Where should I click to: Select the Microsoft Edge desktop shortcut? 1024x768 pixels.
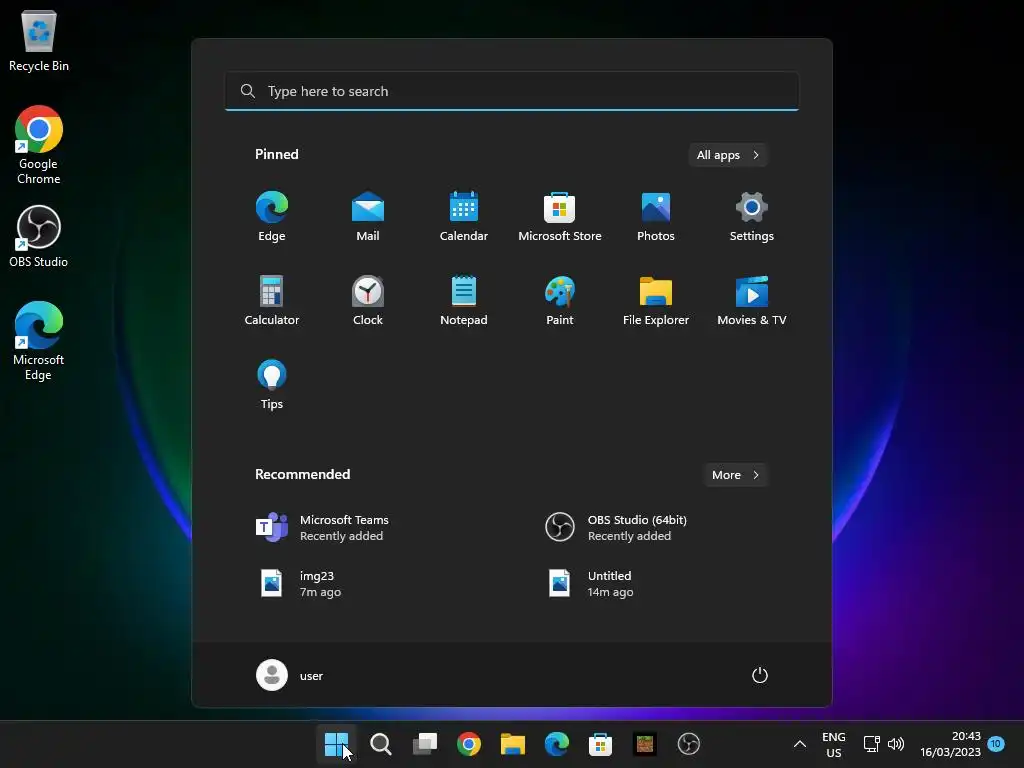click(39, 341)
